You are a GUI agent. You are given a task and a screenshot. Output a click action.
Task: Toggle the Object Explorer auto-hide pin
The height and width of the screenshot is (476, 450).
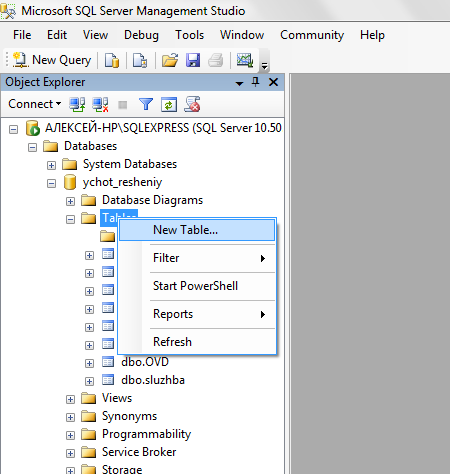[x=256, y=82]
